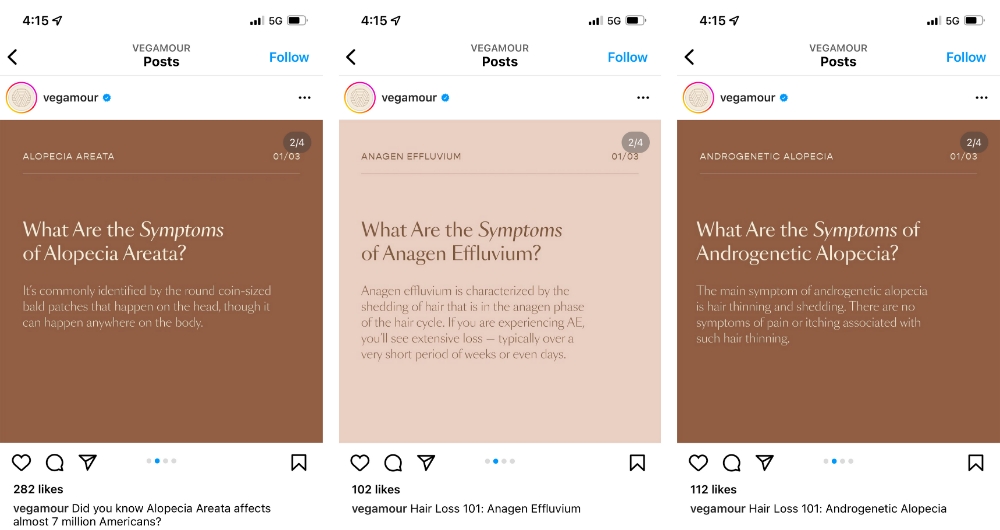The width and height of the screenshot is (1000, 530).
Task: Go back using arrow on the first screen
Action: coord(13,57)
